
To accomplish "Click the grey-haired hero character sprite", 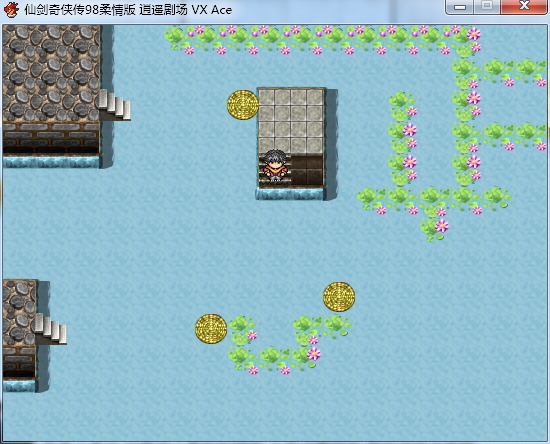I will coord(275,166).
